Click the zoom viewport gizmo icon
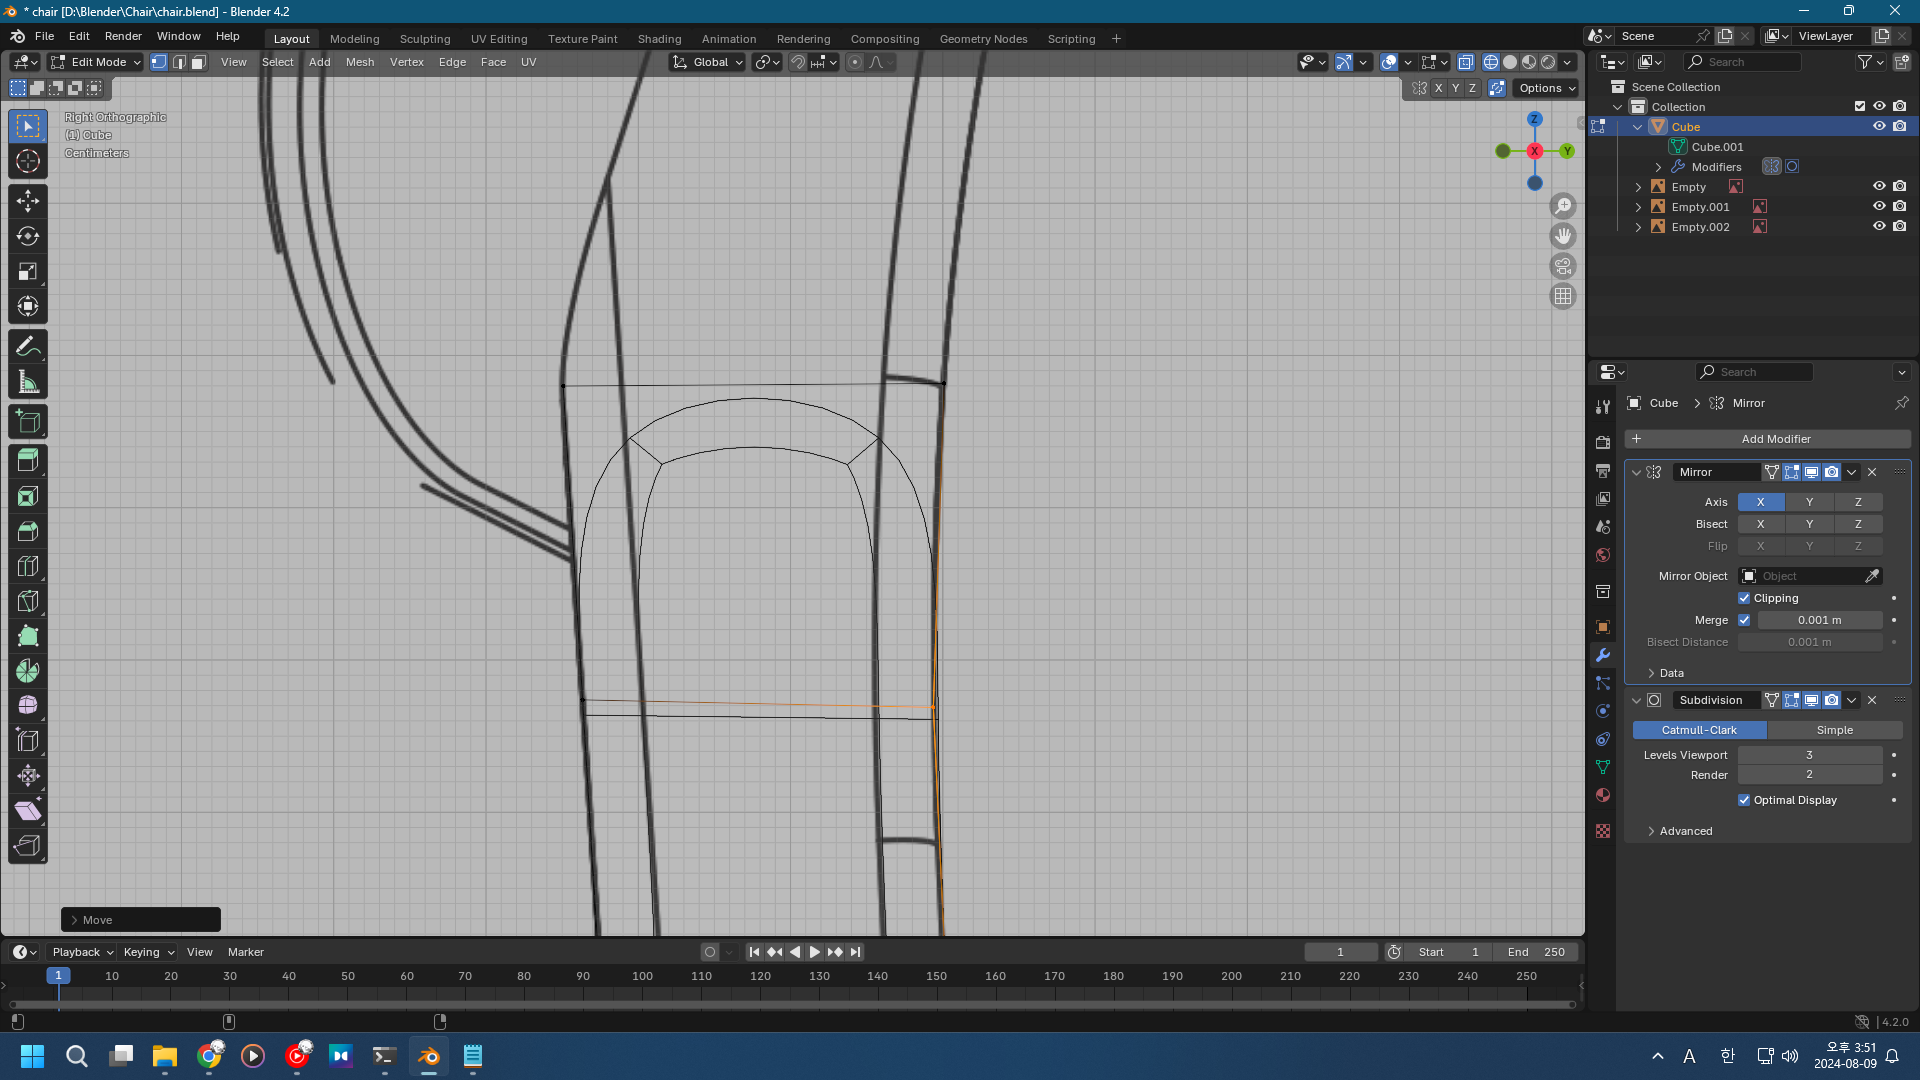 point(1563,206)
